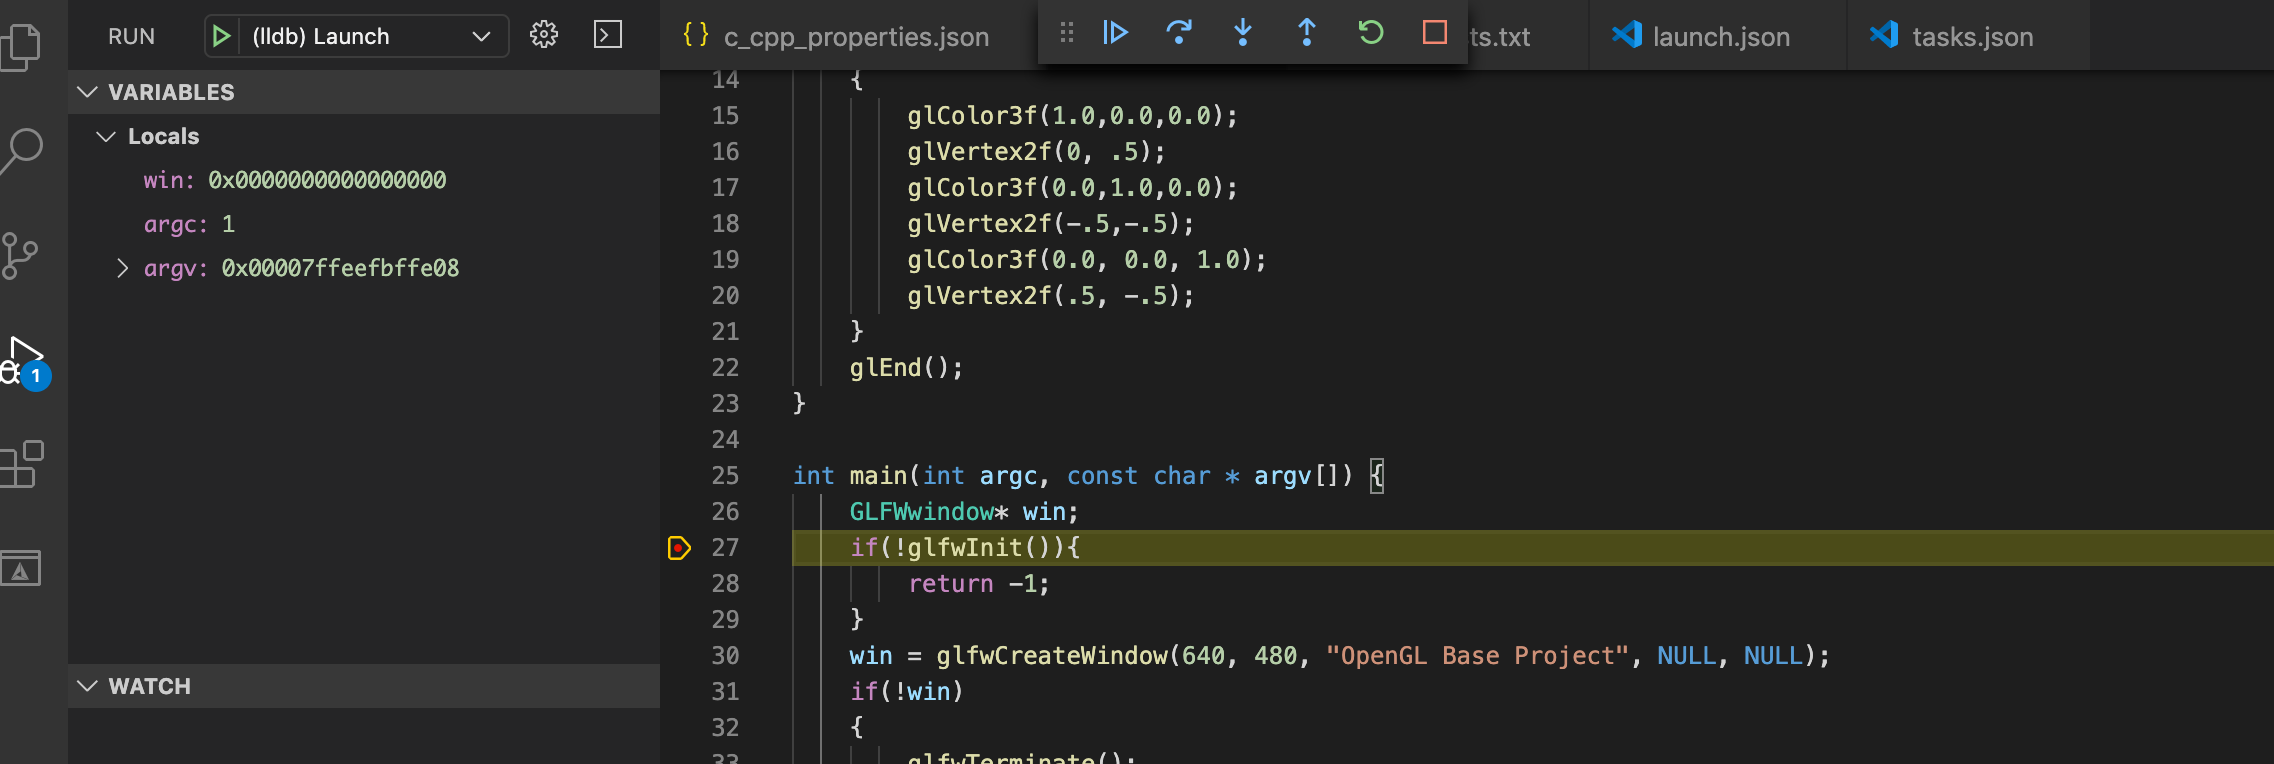Switch to the launch.json tab
Image resolution: width=2274 pixels, height=764 pixels.
1718,37
